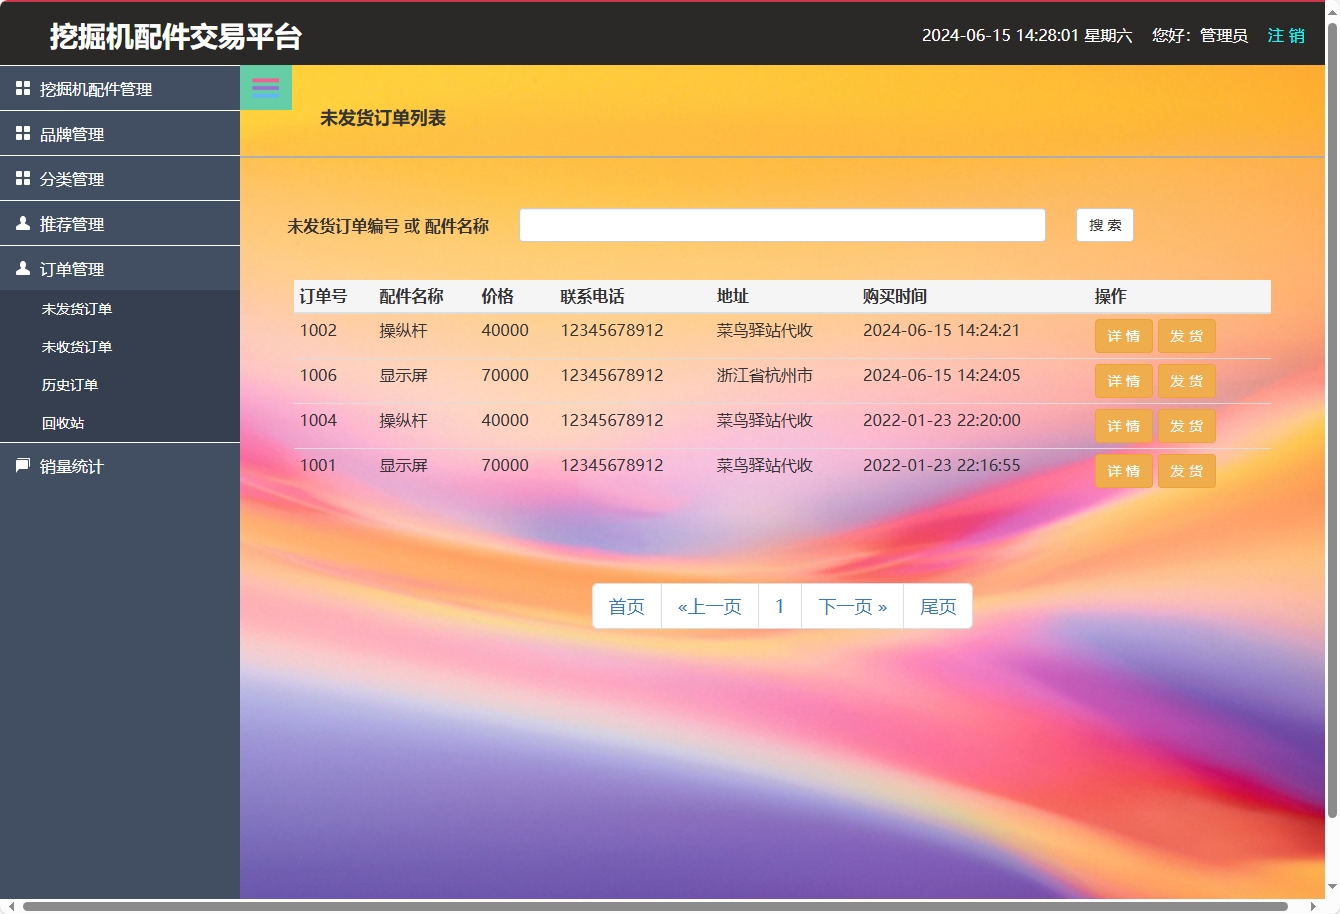Screen dimensions: 1340x914
Task: Click the user icon beside 推荐管理
Action: pyautogui.click(x=22, y=223)
